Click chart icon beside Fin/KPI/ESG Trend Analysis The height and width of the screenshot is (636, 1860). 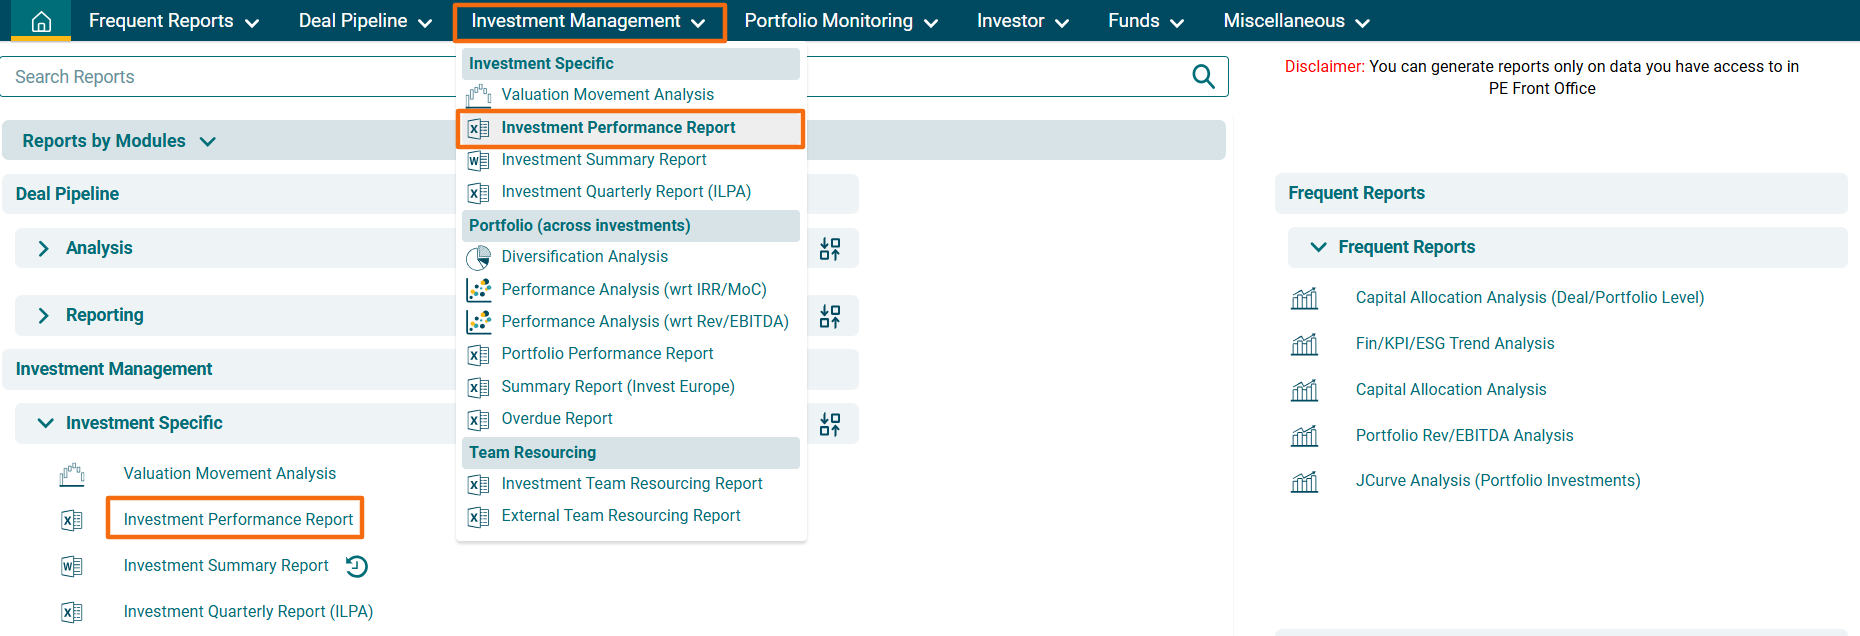click(1304, 344)
